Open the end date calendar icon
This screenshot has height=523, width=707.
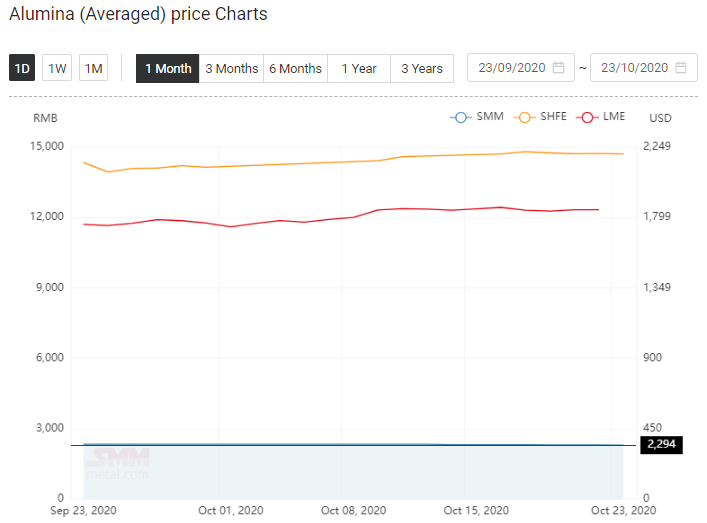pyautogui.click(x=681, y=68)
